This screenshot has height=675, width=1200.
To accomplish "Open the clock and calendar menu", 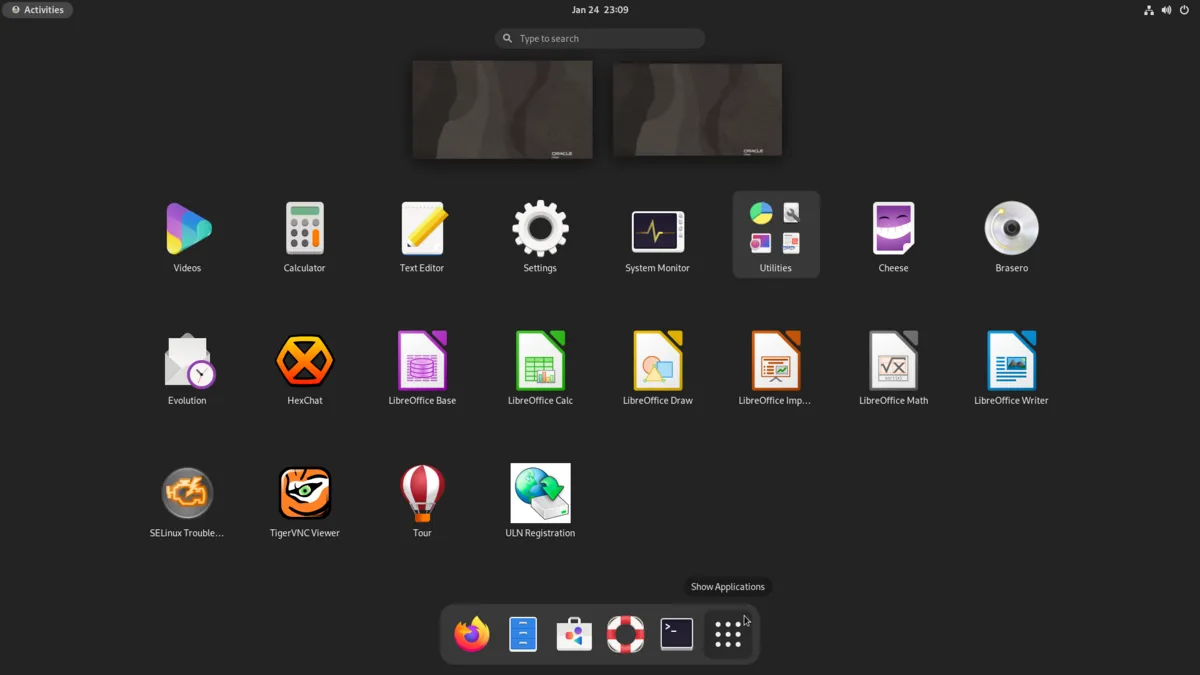I will 600,10.
